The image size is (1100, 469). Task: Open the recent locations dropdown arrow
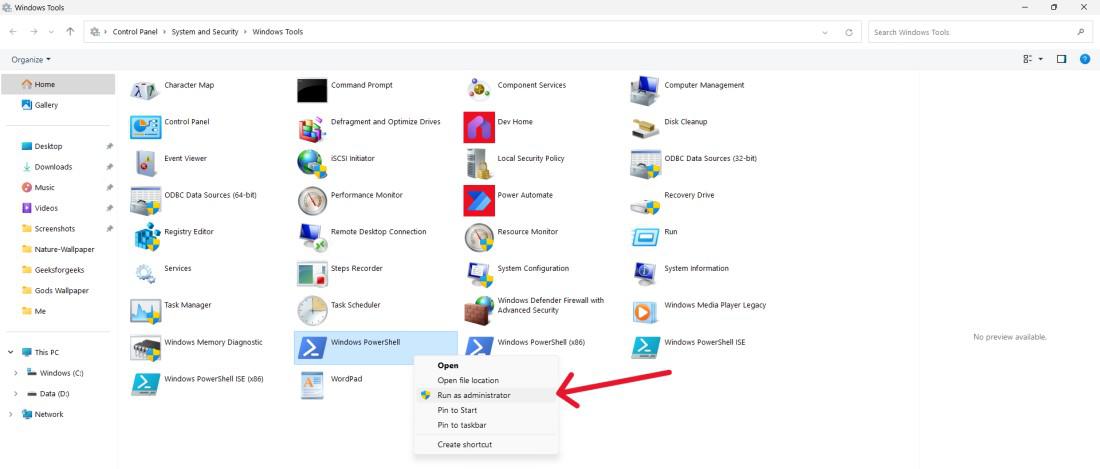[51, 32]
